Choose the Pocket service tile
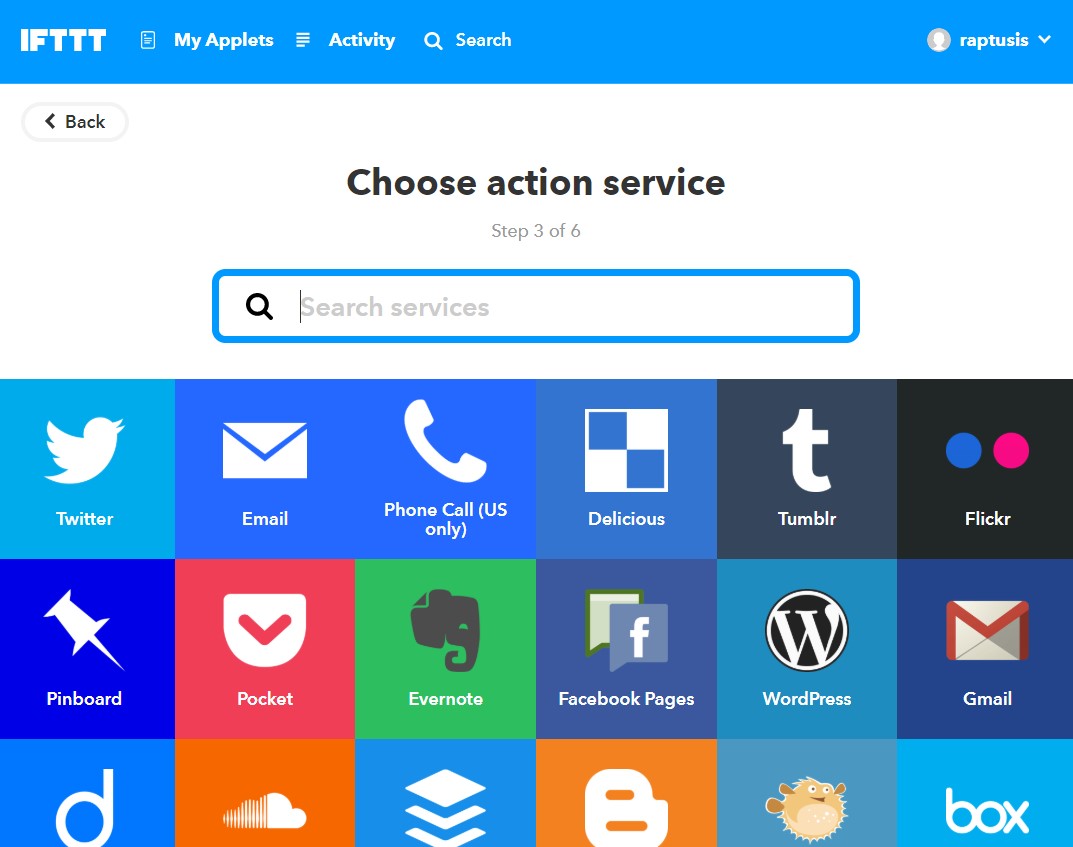Image resolution: width=1073 pixels, height=847 pixels. 265,649
